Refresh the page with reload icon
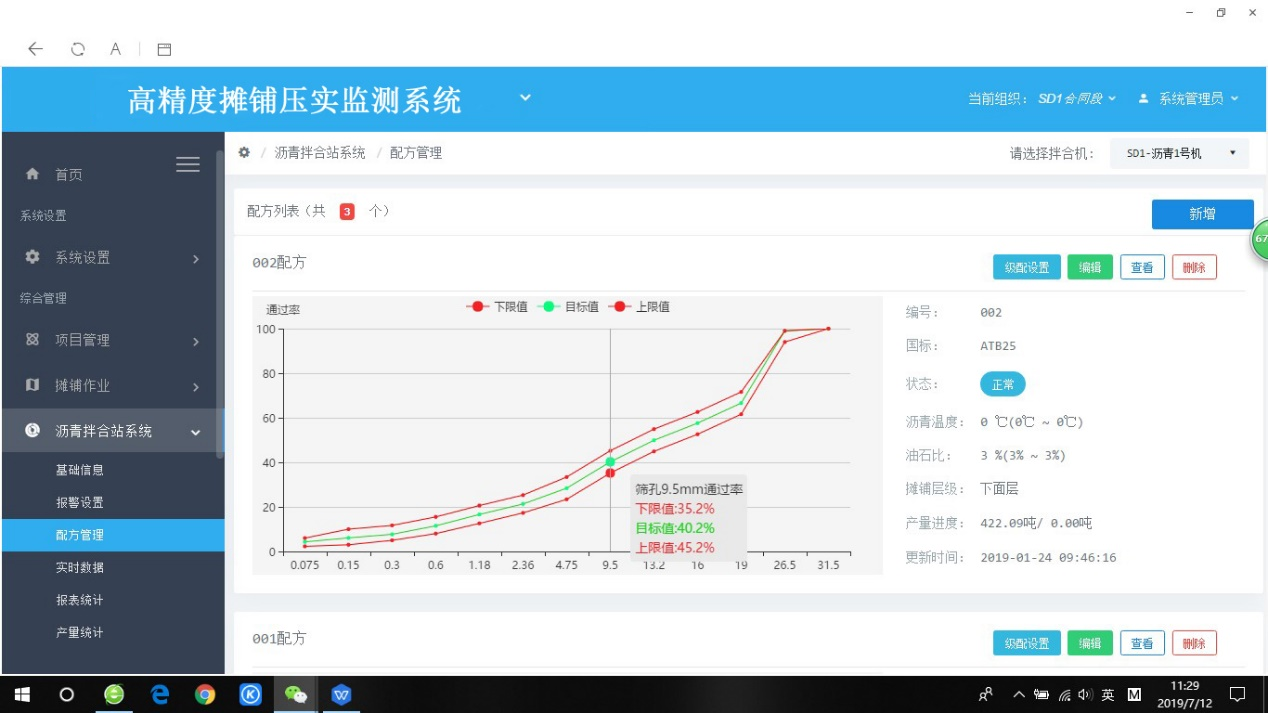 point(77,49)
